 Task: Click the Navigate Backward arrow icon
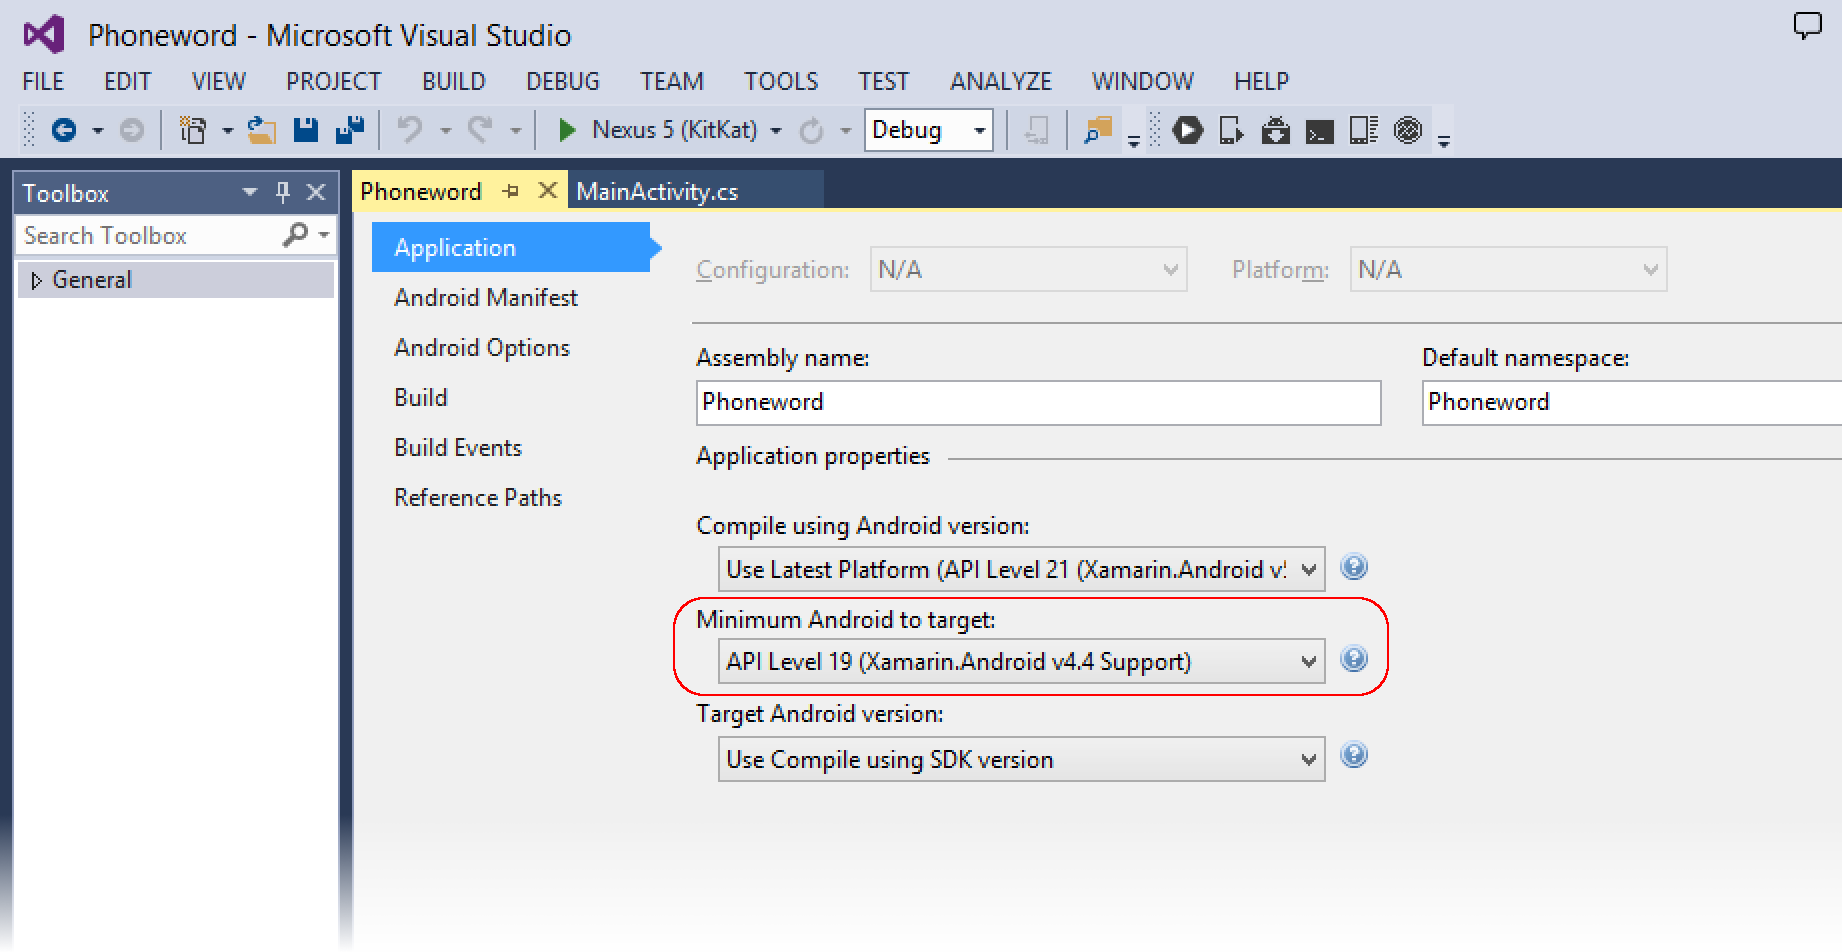[64, 130]
